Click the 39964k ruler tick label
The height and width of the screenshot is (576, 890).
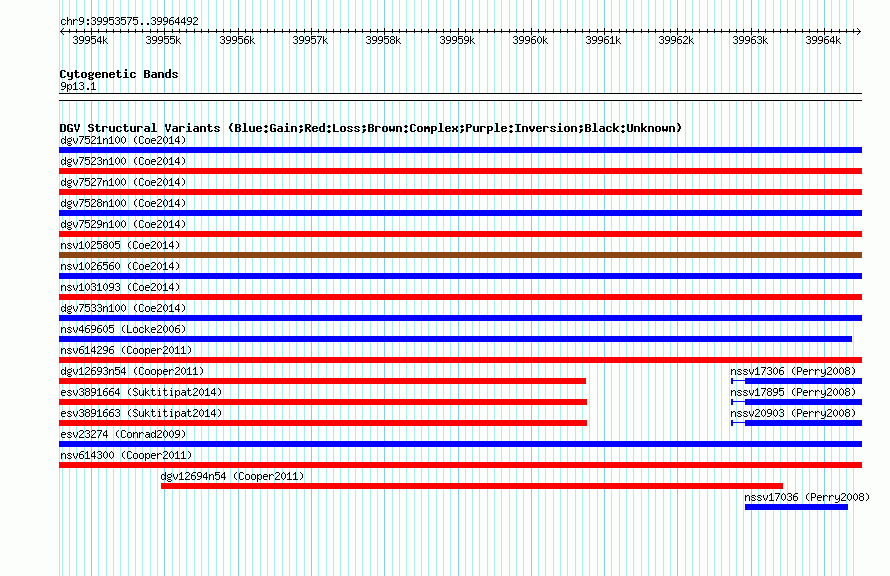[823, 40]
